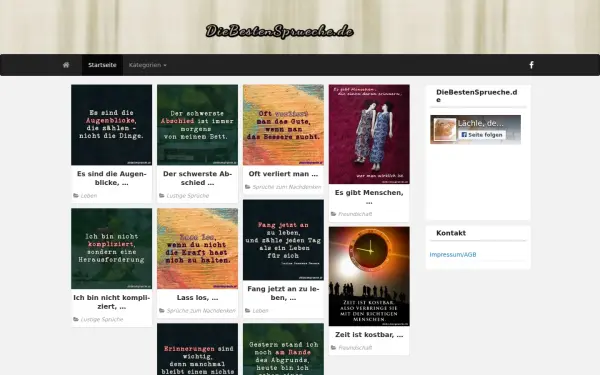Open the Facebook icon in navigation bar

point(531,65)
